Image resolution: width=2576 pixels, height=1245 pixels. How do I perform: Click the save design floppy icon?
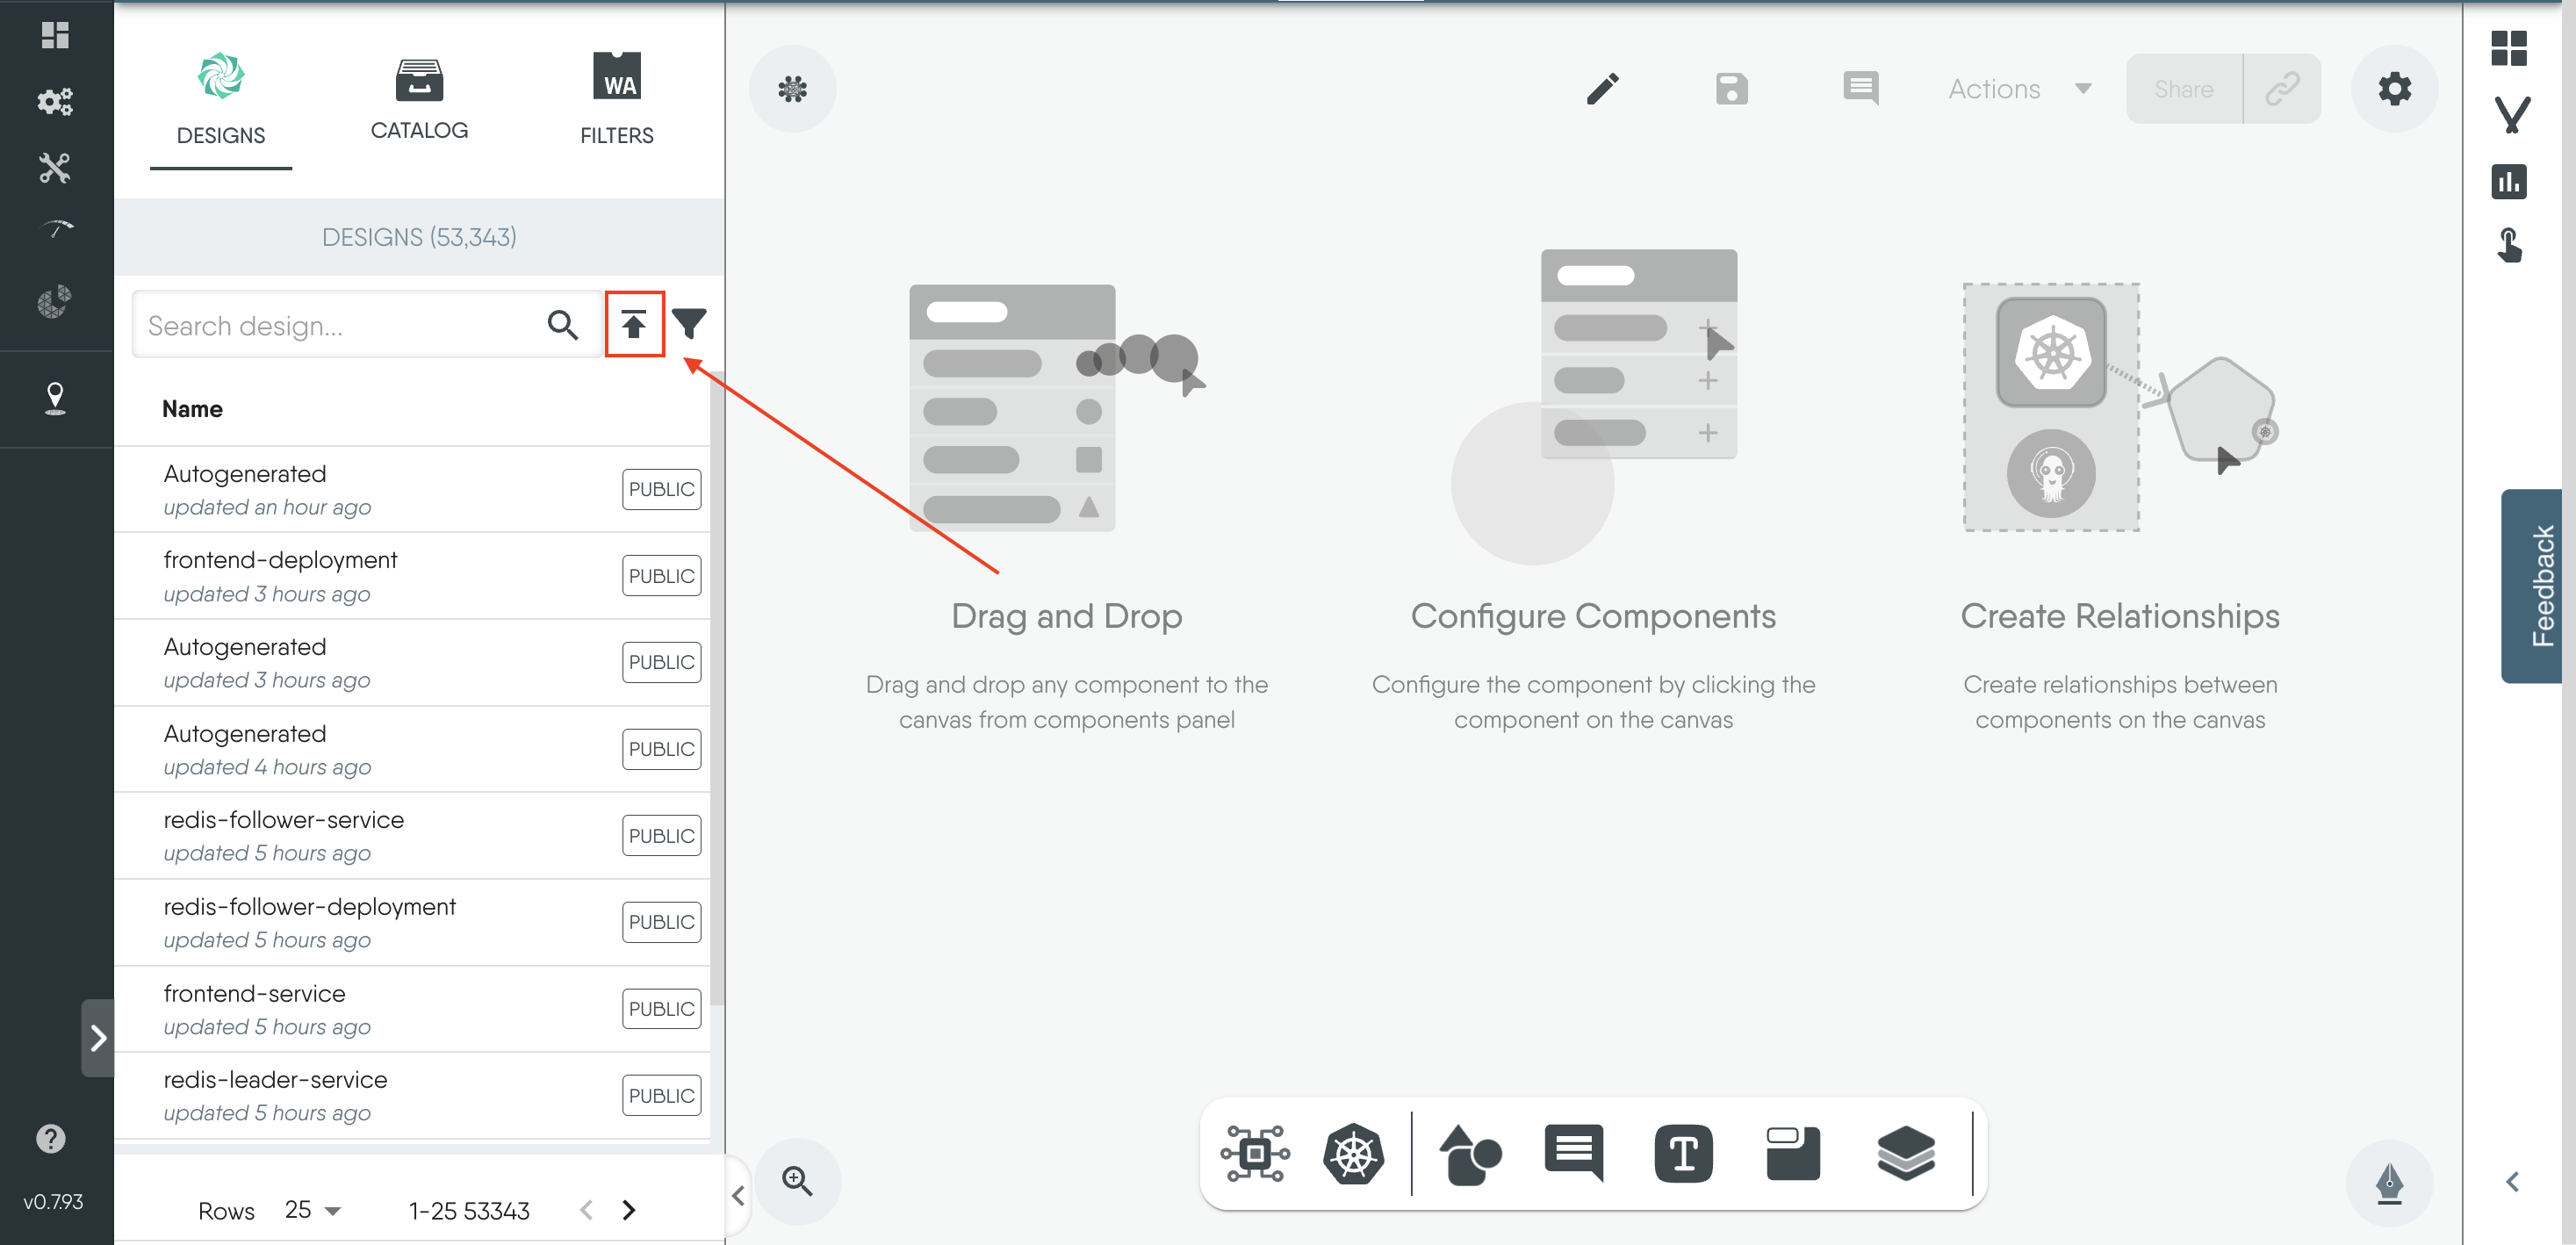pos(1731,89)
